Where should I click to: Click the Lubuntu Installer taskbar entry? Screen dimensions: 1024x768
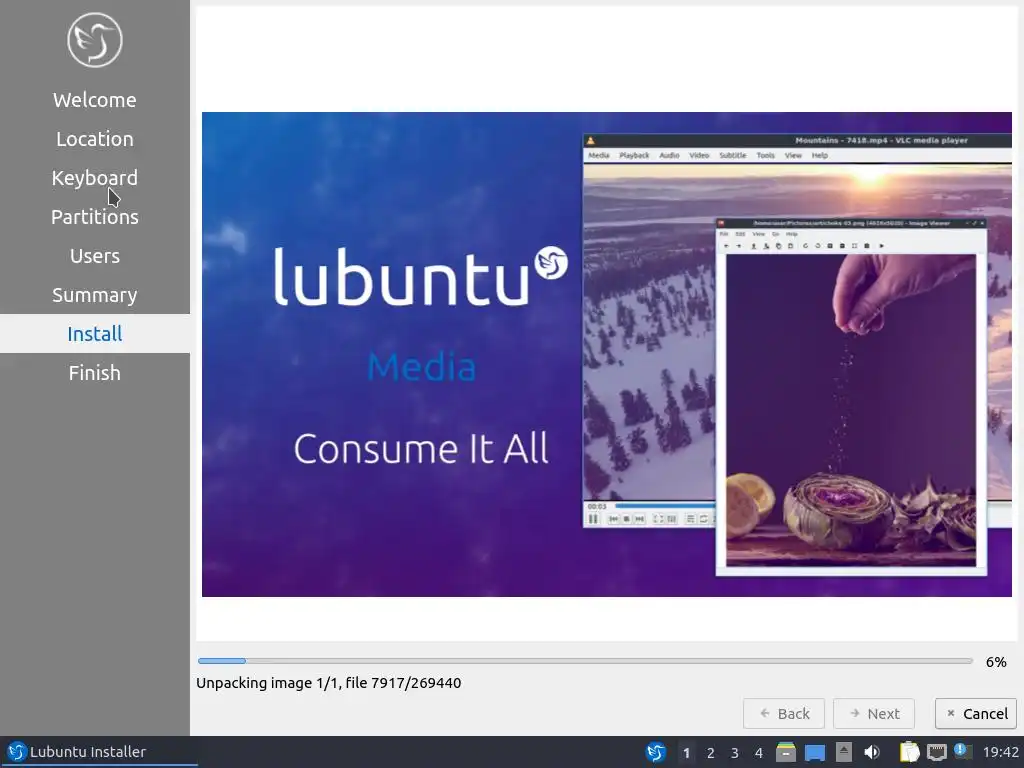click(x=99, y=752)
